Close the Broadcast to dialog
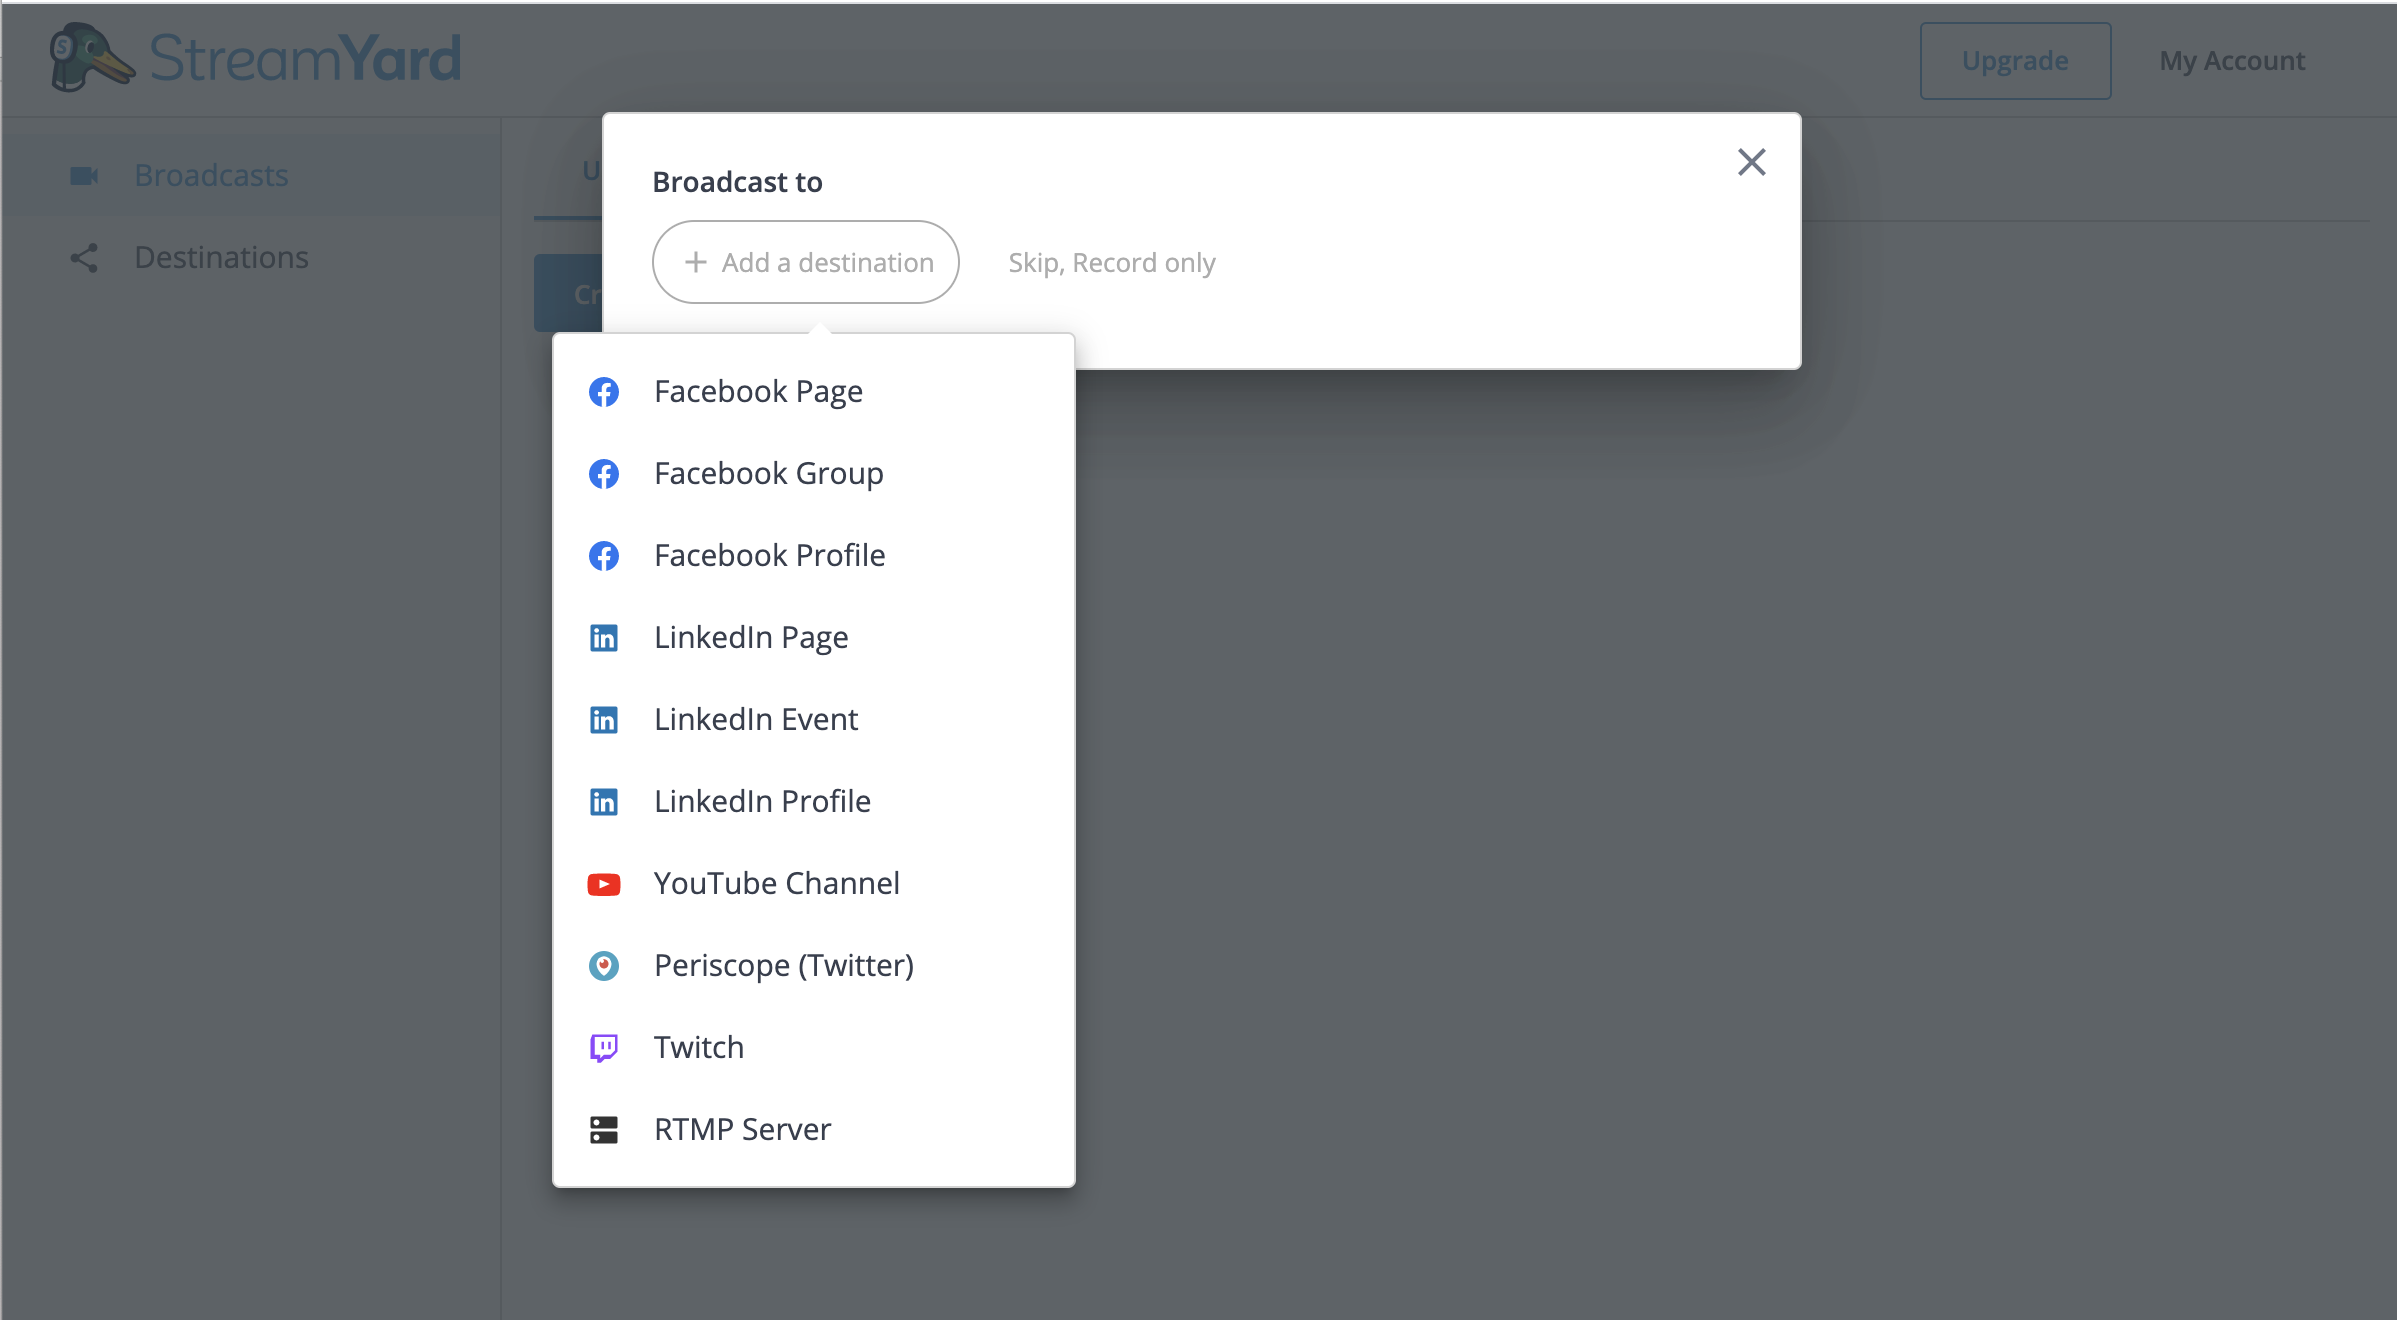Viewport: 2397px width, 1320px height. tap(1752, 161)
